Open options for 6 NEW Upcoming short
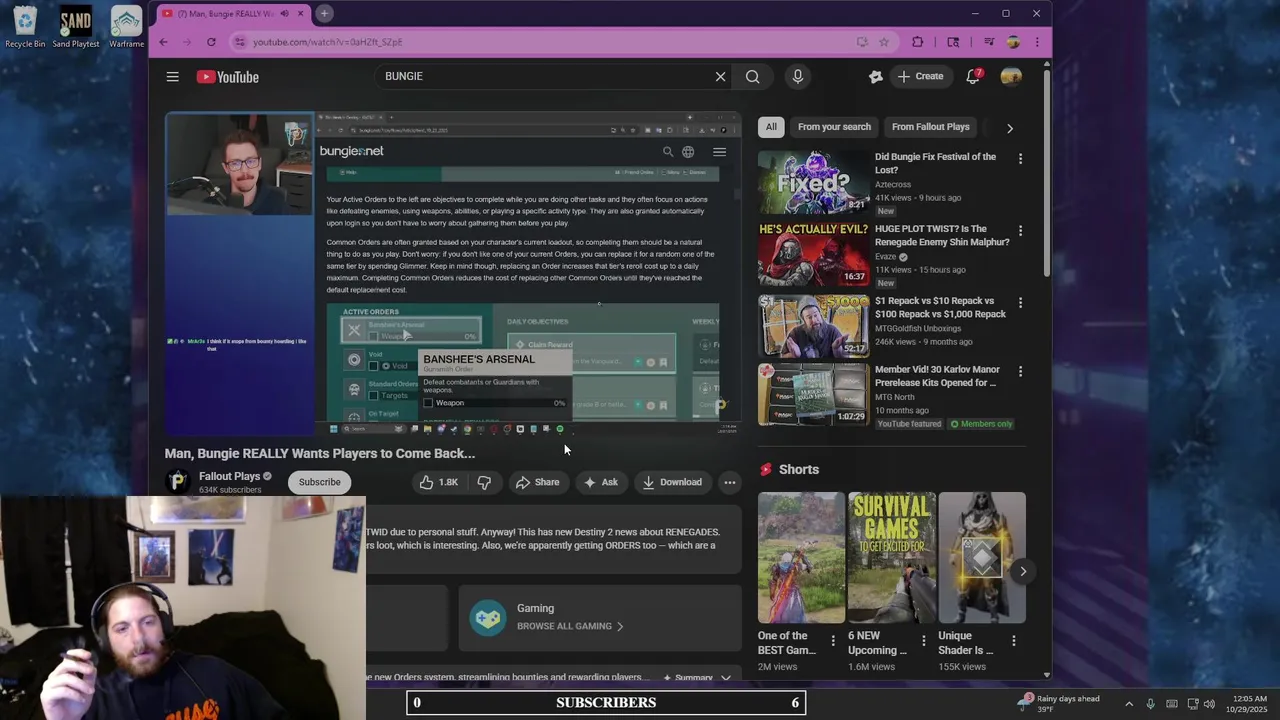 [923, 640]
